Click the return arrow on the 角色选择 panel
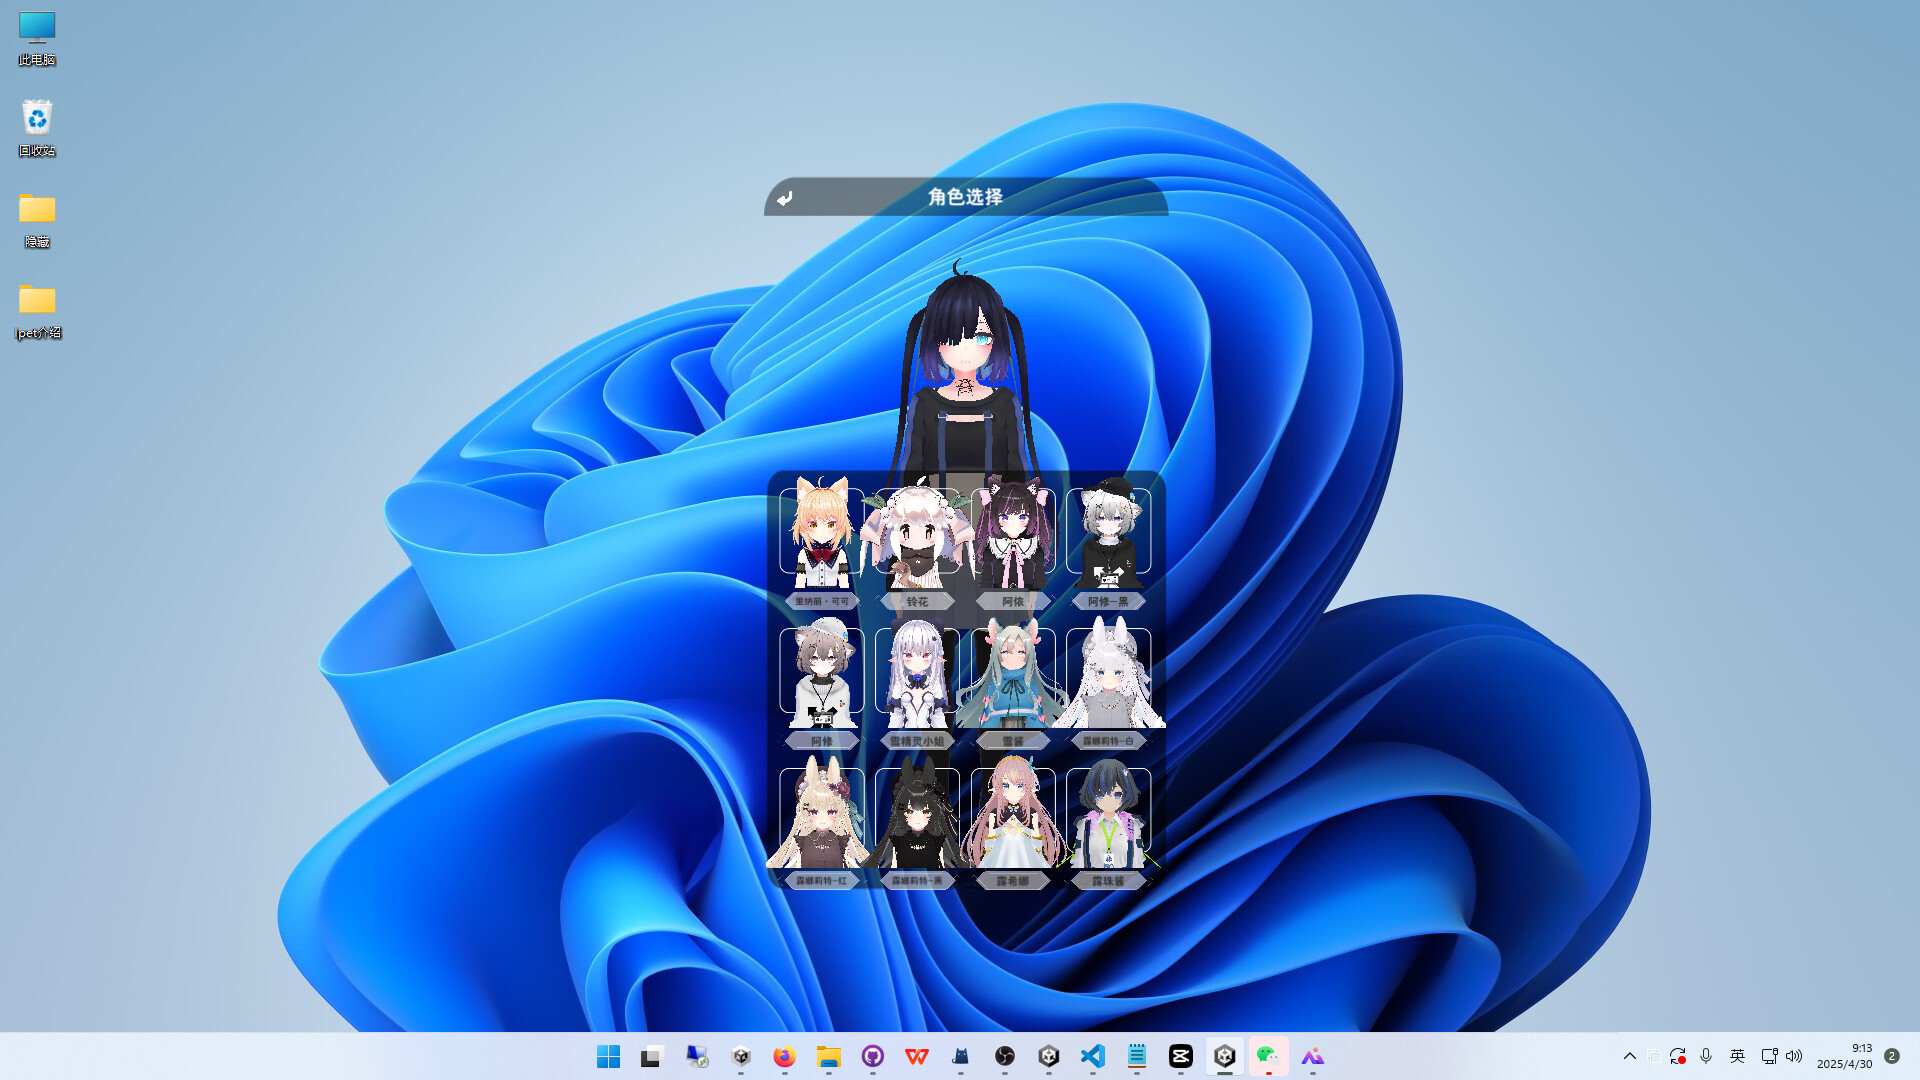Screen dimensions: 1920x1080 [785, 197]
